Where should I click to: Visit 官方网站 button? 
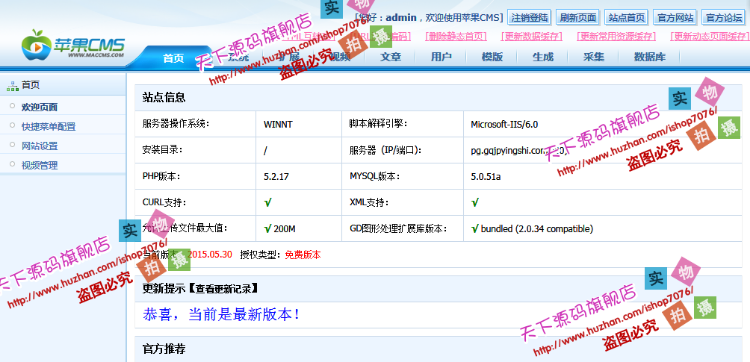point(675,18)
